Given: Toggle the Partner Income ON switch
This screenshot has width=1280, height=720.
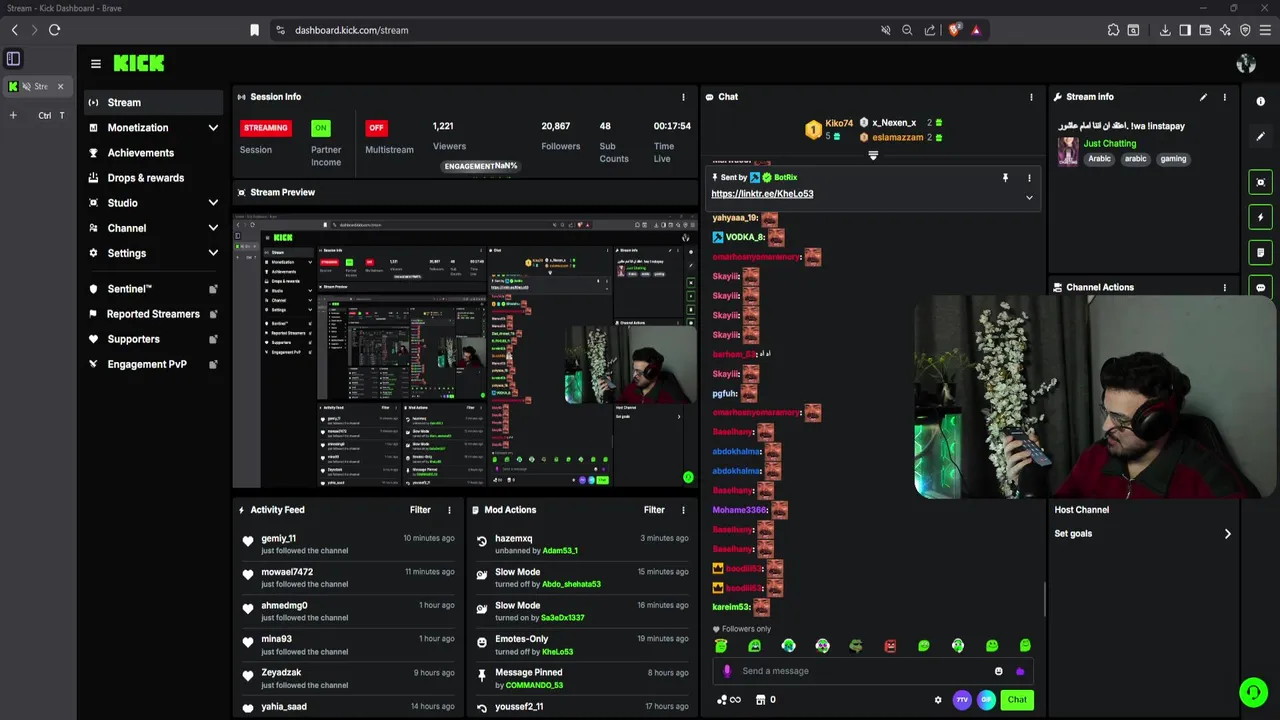Looking at the screenshot, I should click(320, 128).
